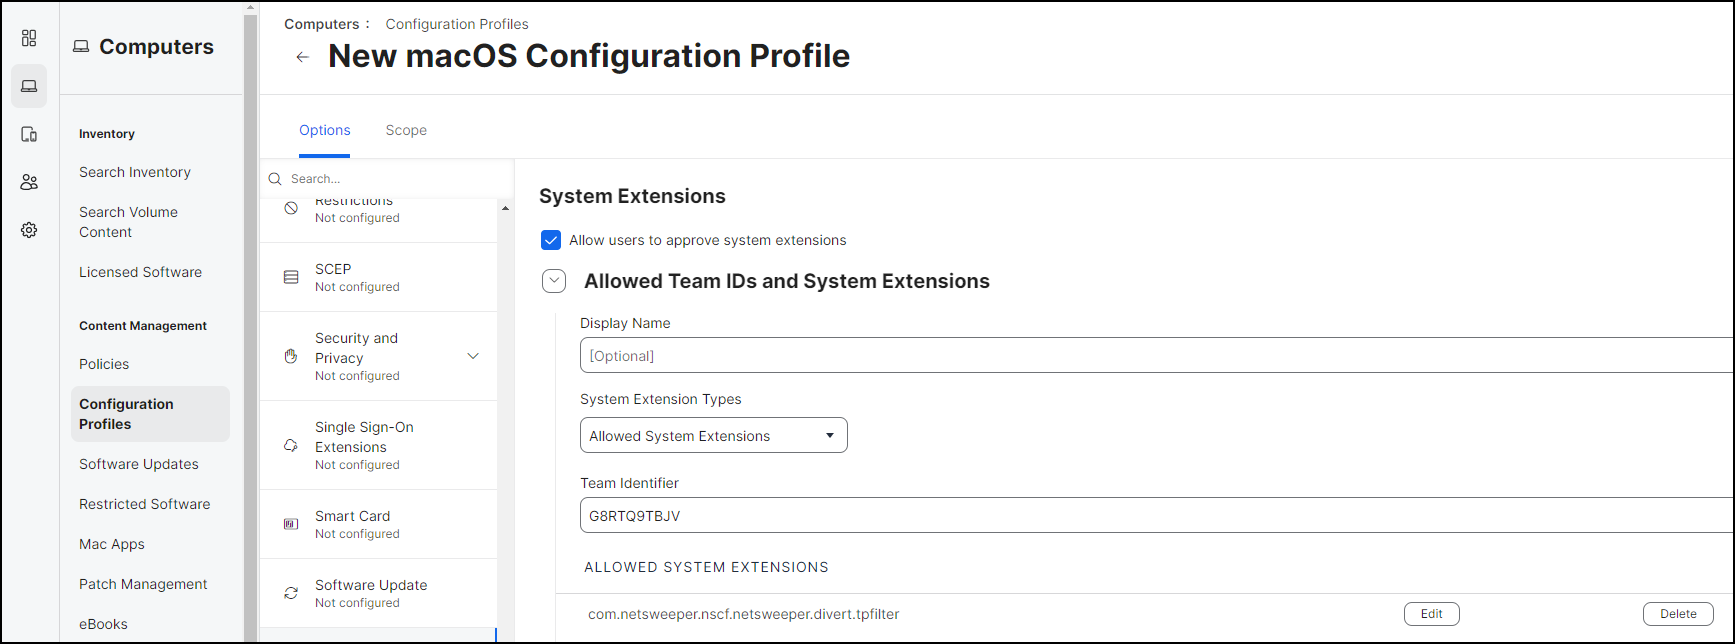The width and height of the screenshot is (1735, 644).
Task: Delete the netsweeper tpfilter extension
Action: point(1678,614)
